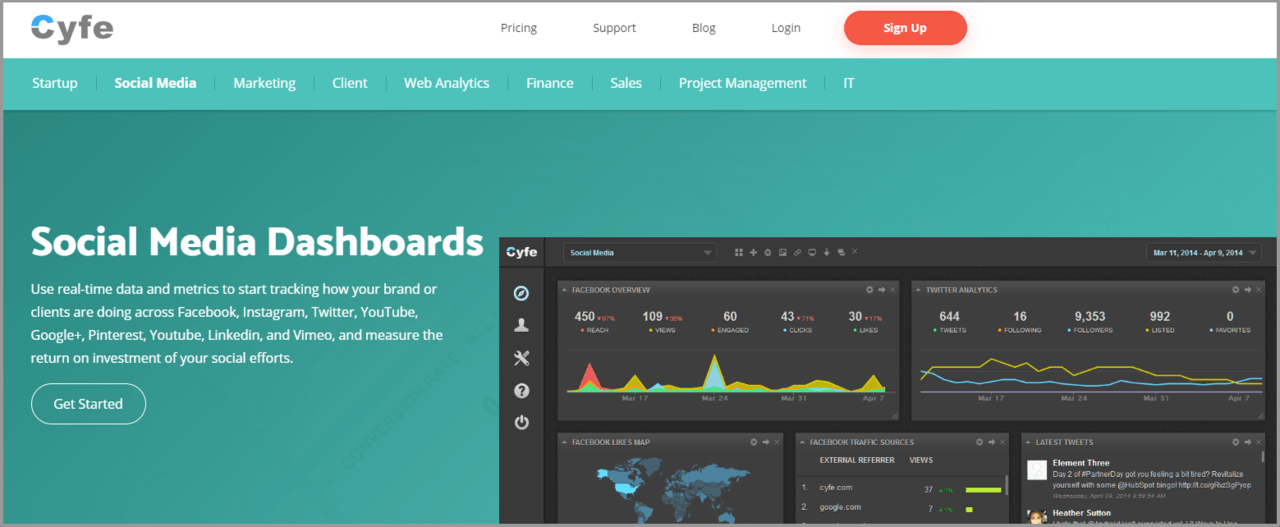Screen dimensions: 1280x527
Task: Click the FOLLOWERS legend in Twitter Analytics
Action: (1088, 330)
